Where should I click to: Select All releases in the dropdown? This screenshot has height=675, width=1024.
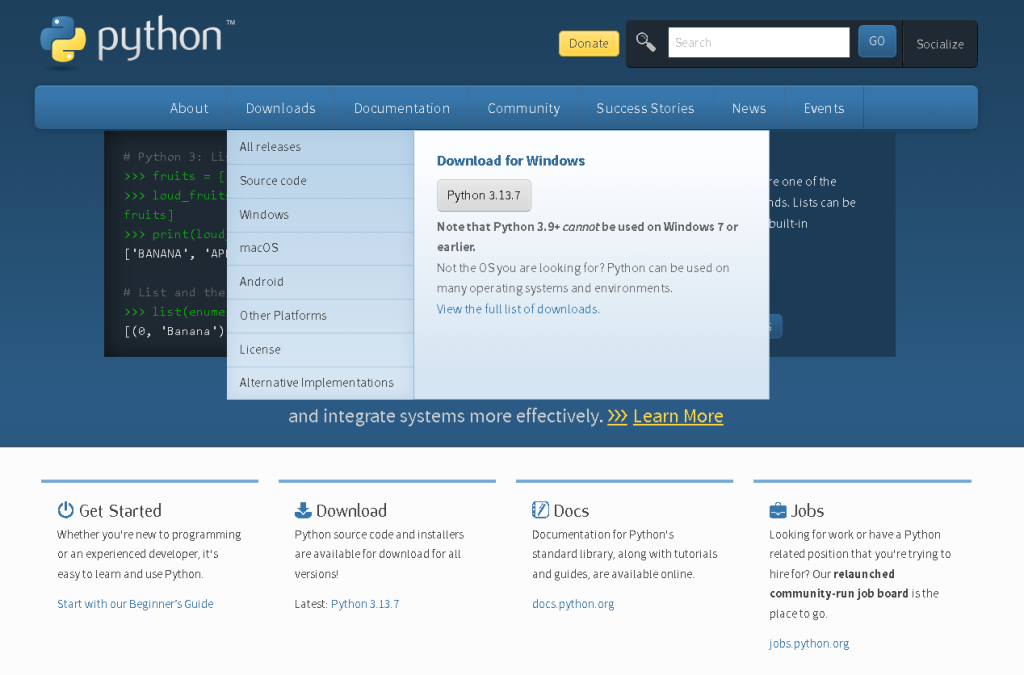point(270,147)
